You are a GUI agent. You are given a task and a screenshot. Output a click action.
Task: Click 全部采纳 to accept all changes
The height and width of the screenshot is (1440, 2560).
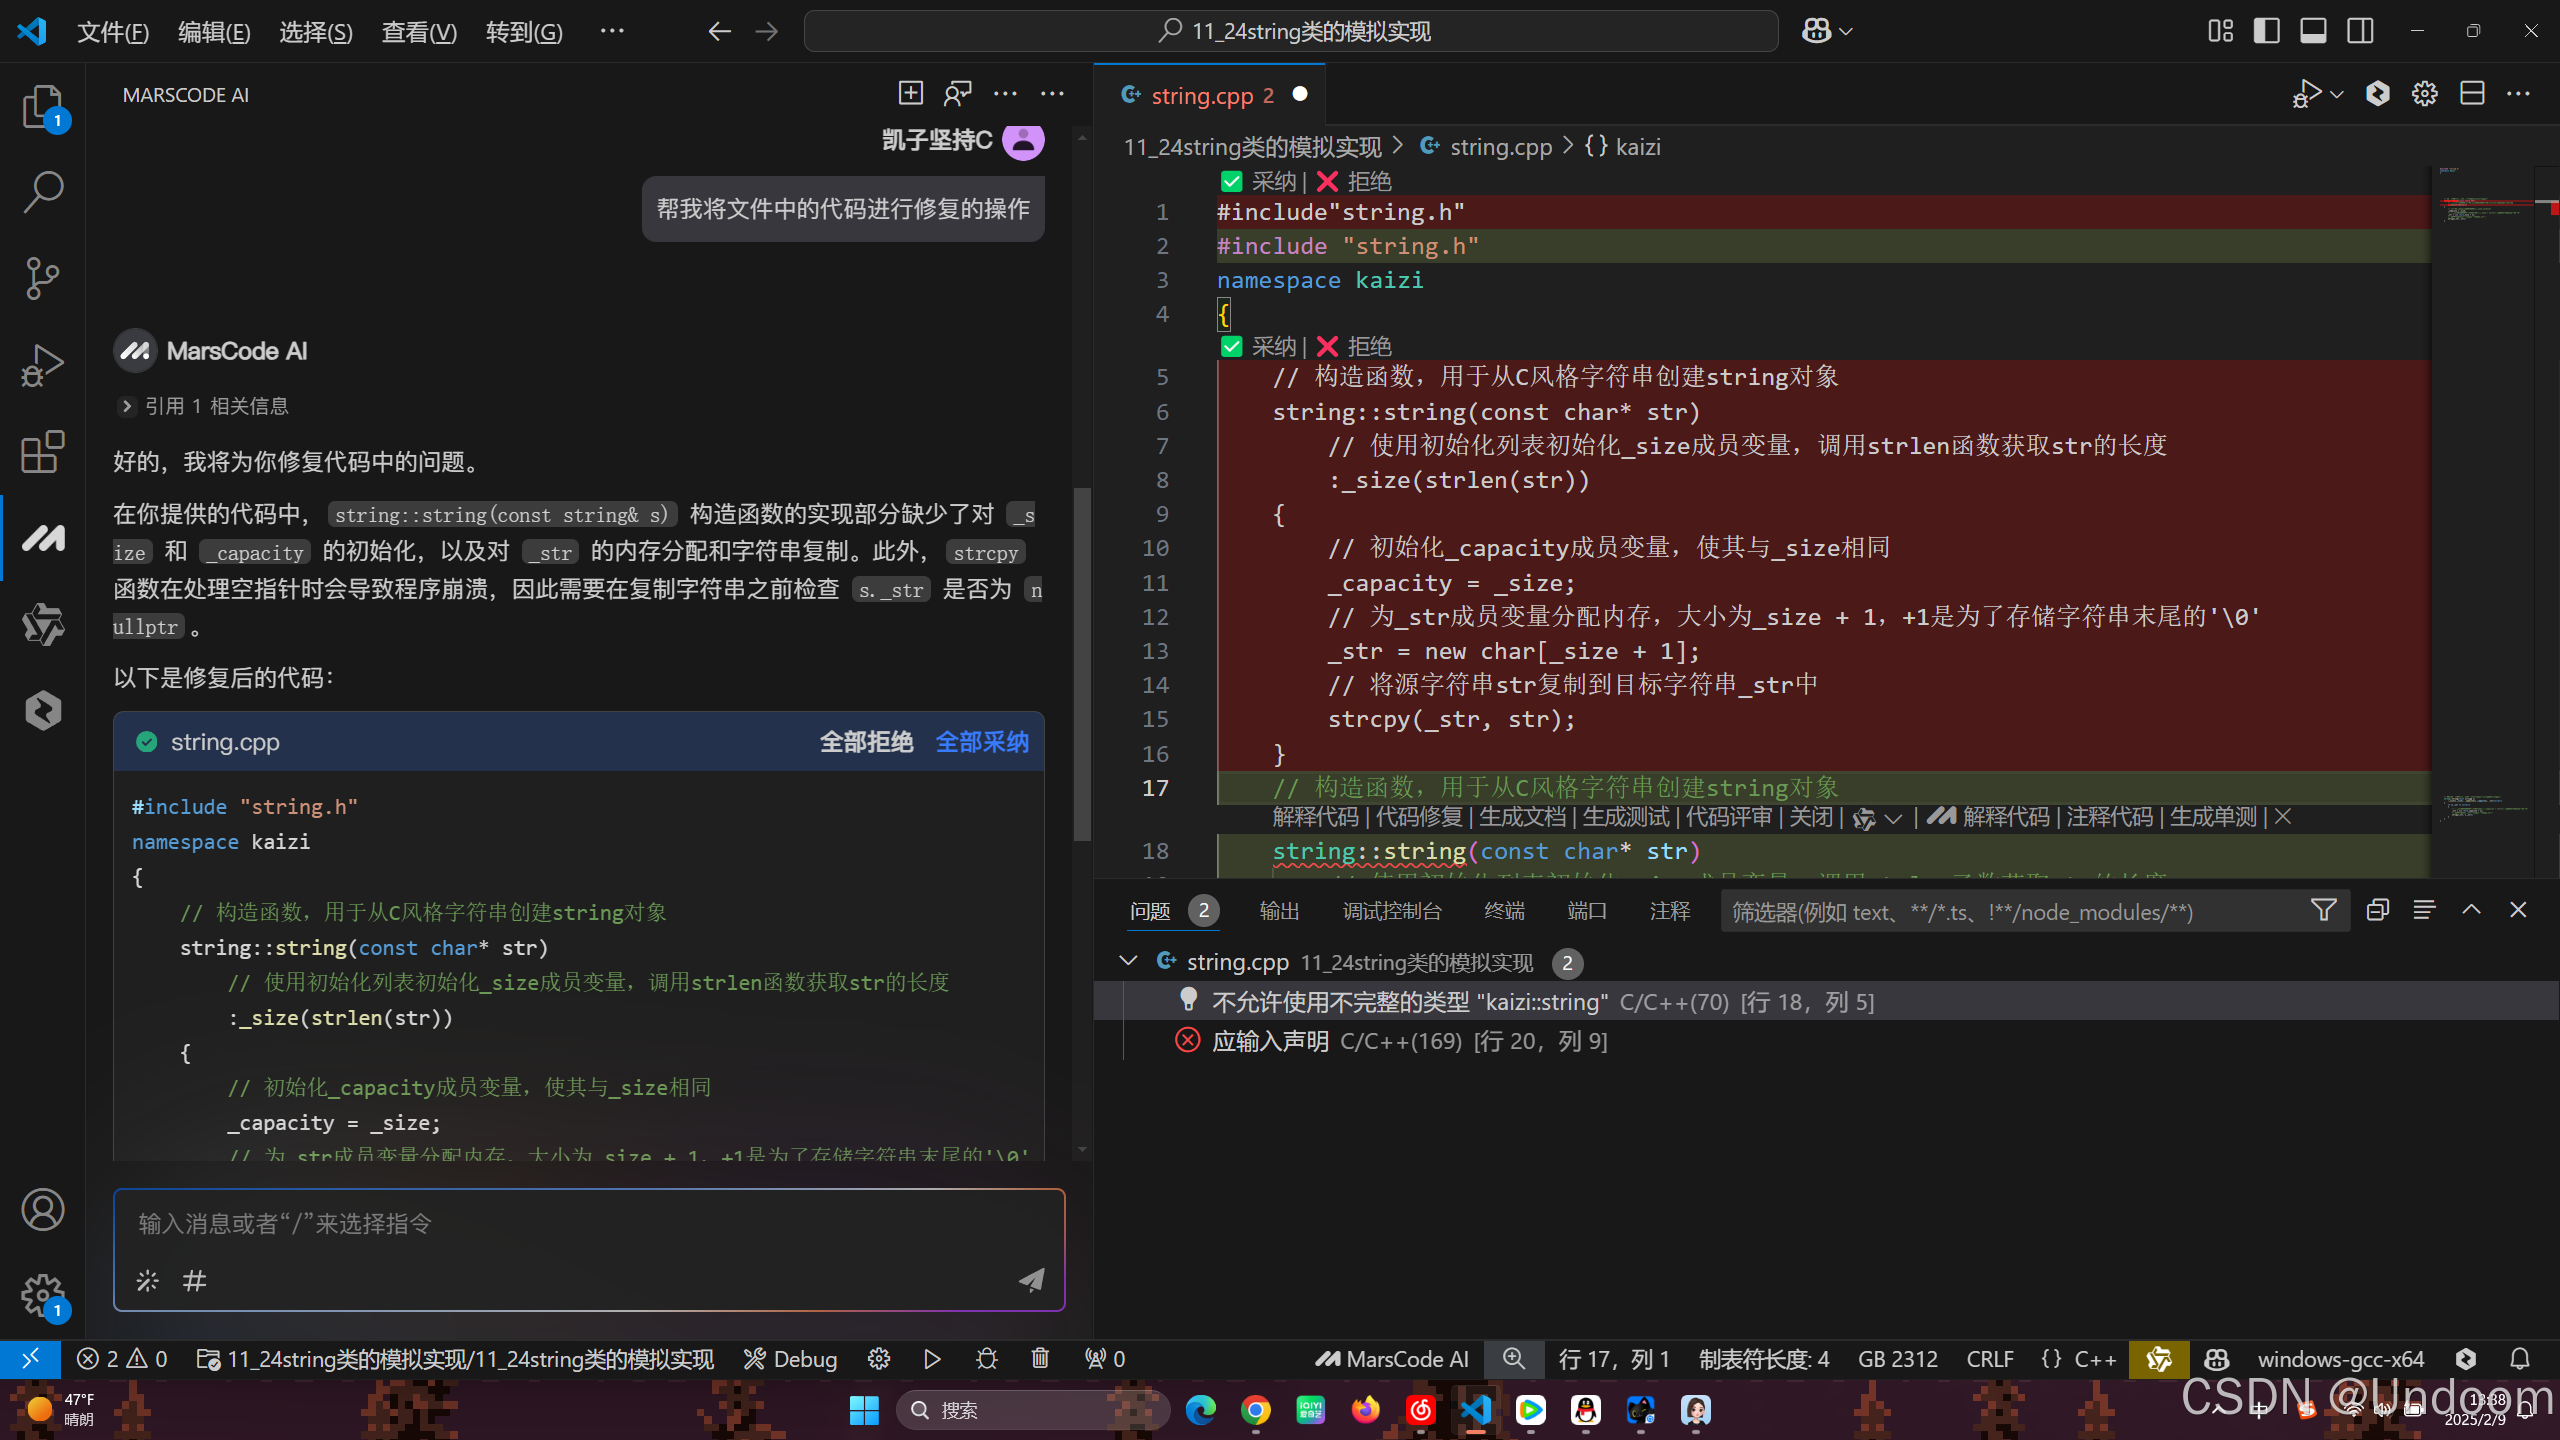coord(981,742)
